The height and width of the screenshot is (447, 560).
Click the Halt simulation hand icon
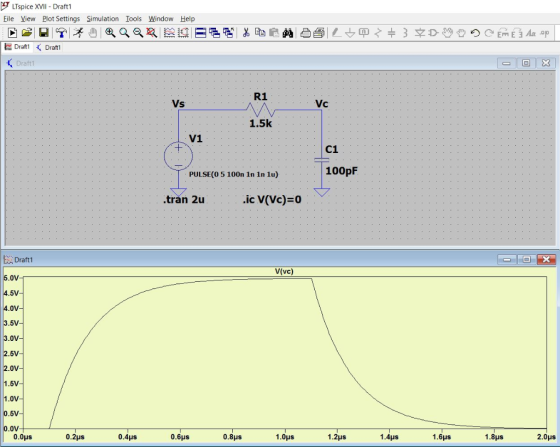tap(93, 33)
